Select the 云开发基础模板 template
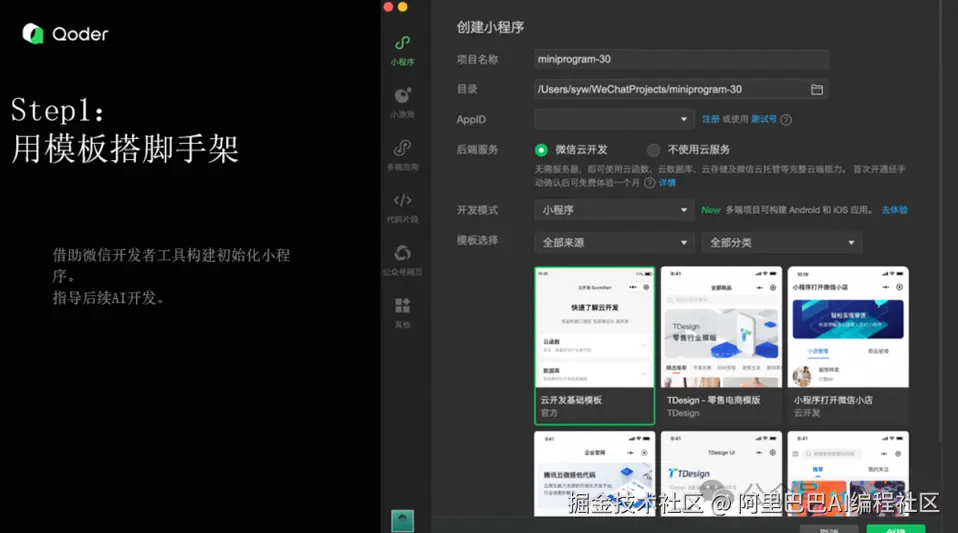This screenshot has height=533, width=958. click(594, 345)
